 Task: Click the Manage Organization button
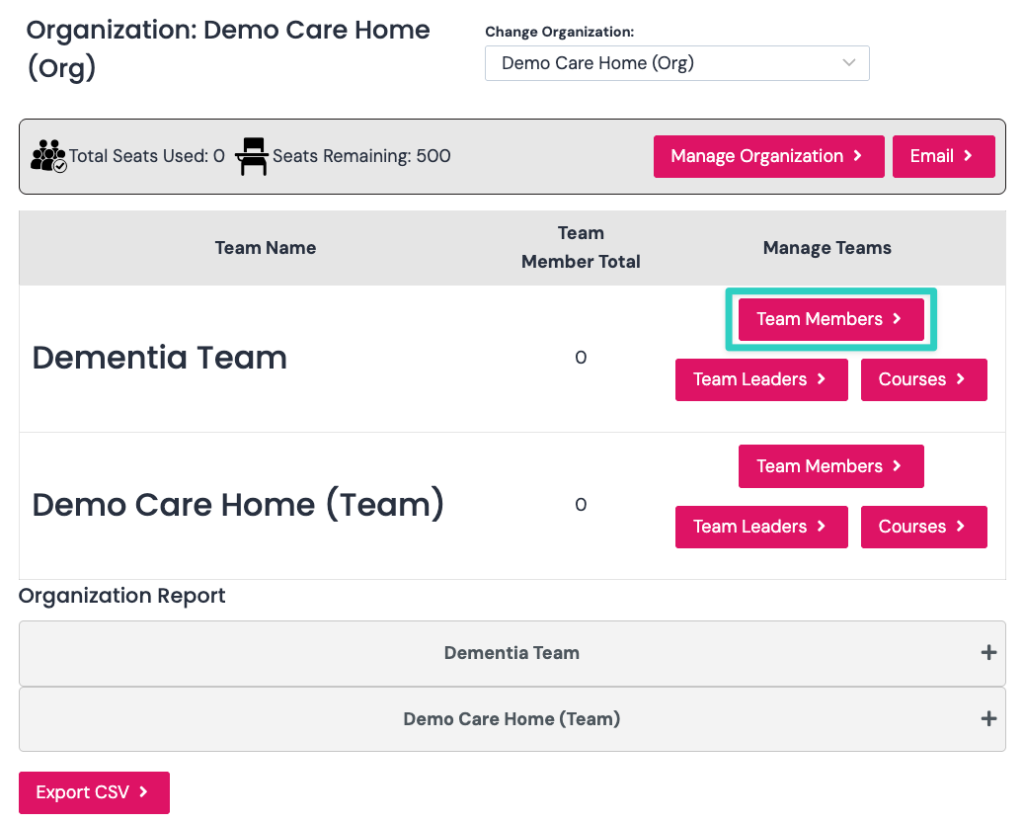[769, 156]
